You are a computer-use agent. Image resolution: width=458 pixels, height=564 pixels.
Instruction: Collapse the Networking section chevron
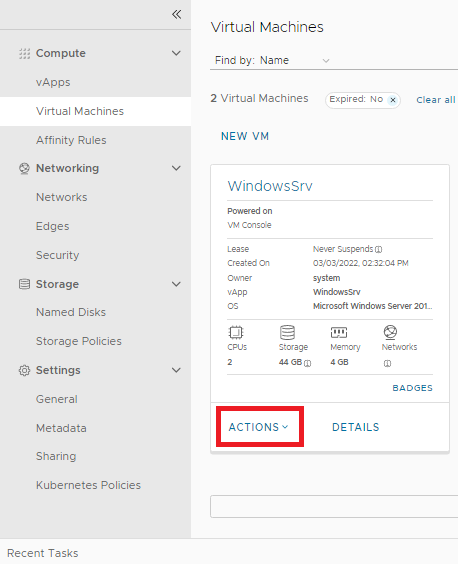(x=176, y=168)
